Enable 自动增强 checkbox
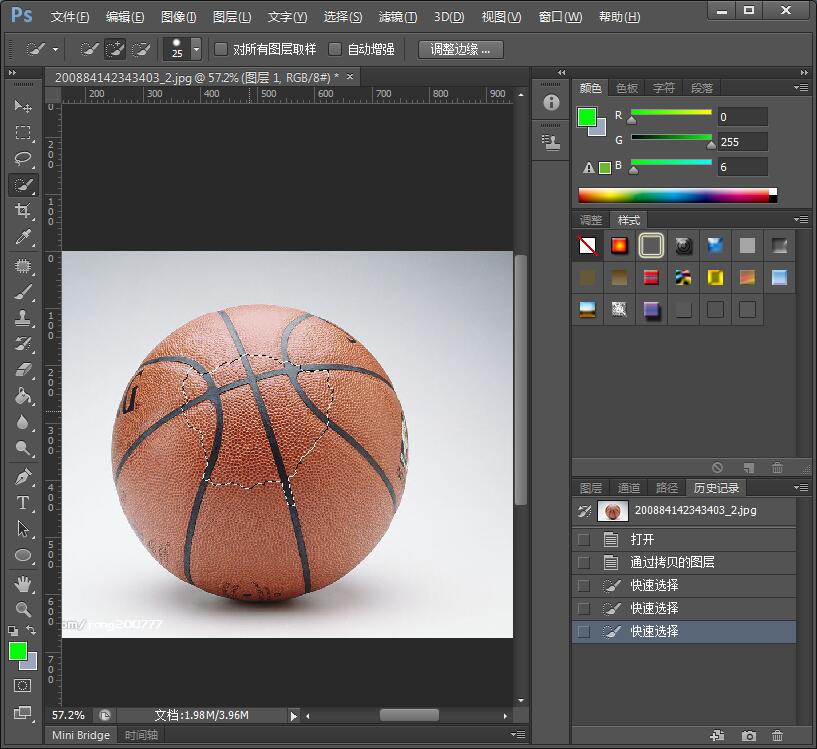Viewport: 817px width, 749px height. pyautogui.click(x=335, y=49)
